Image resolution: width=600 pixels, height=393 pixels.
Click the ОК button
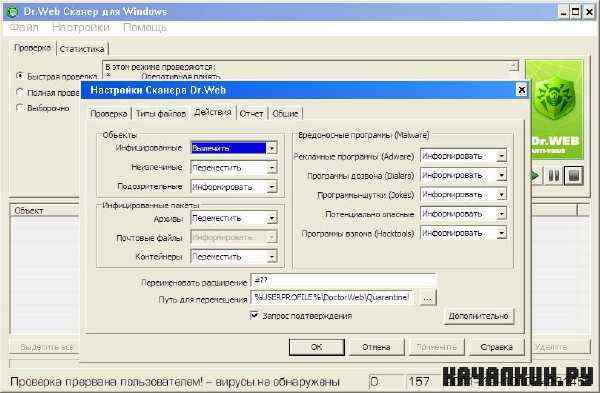pos(317,347)
